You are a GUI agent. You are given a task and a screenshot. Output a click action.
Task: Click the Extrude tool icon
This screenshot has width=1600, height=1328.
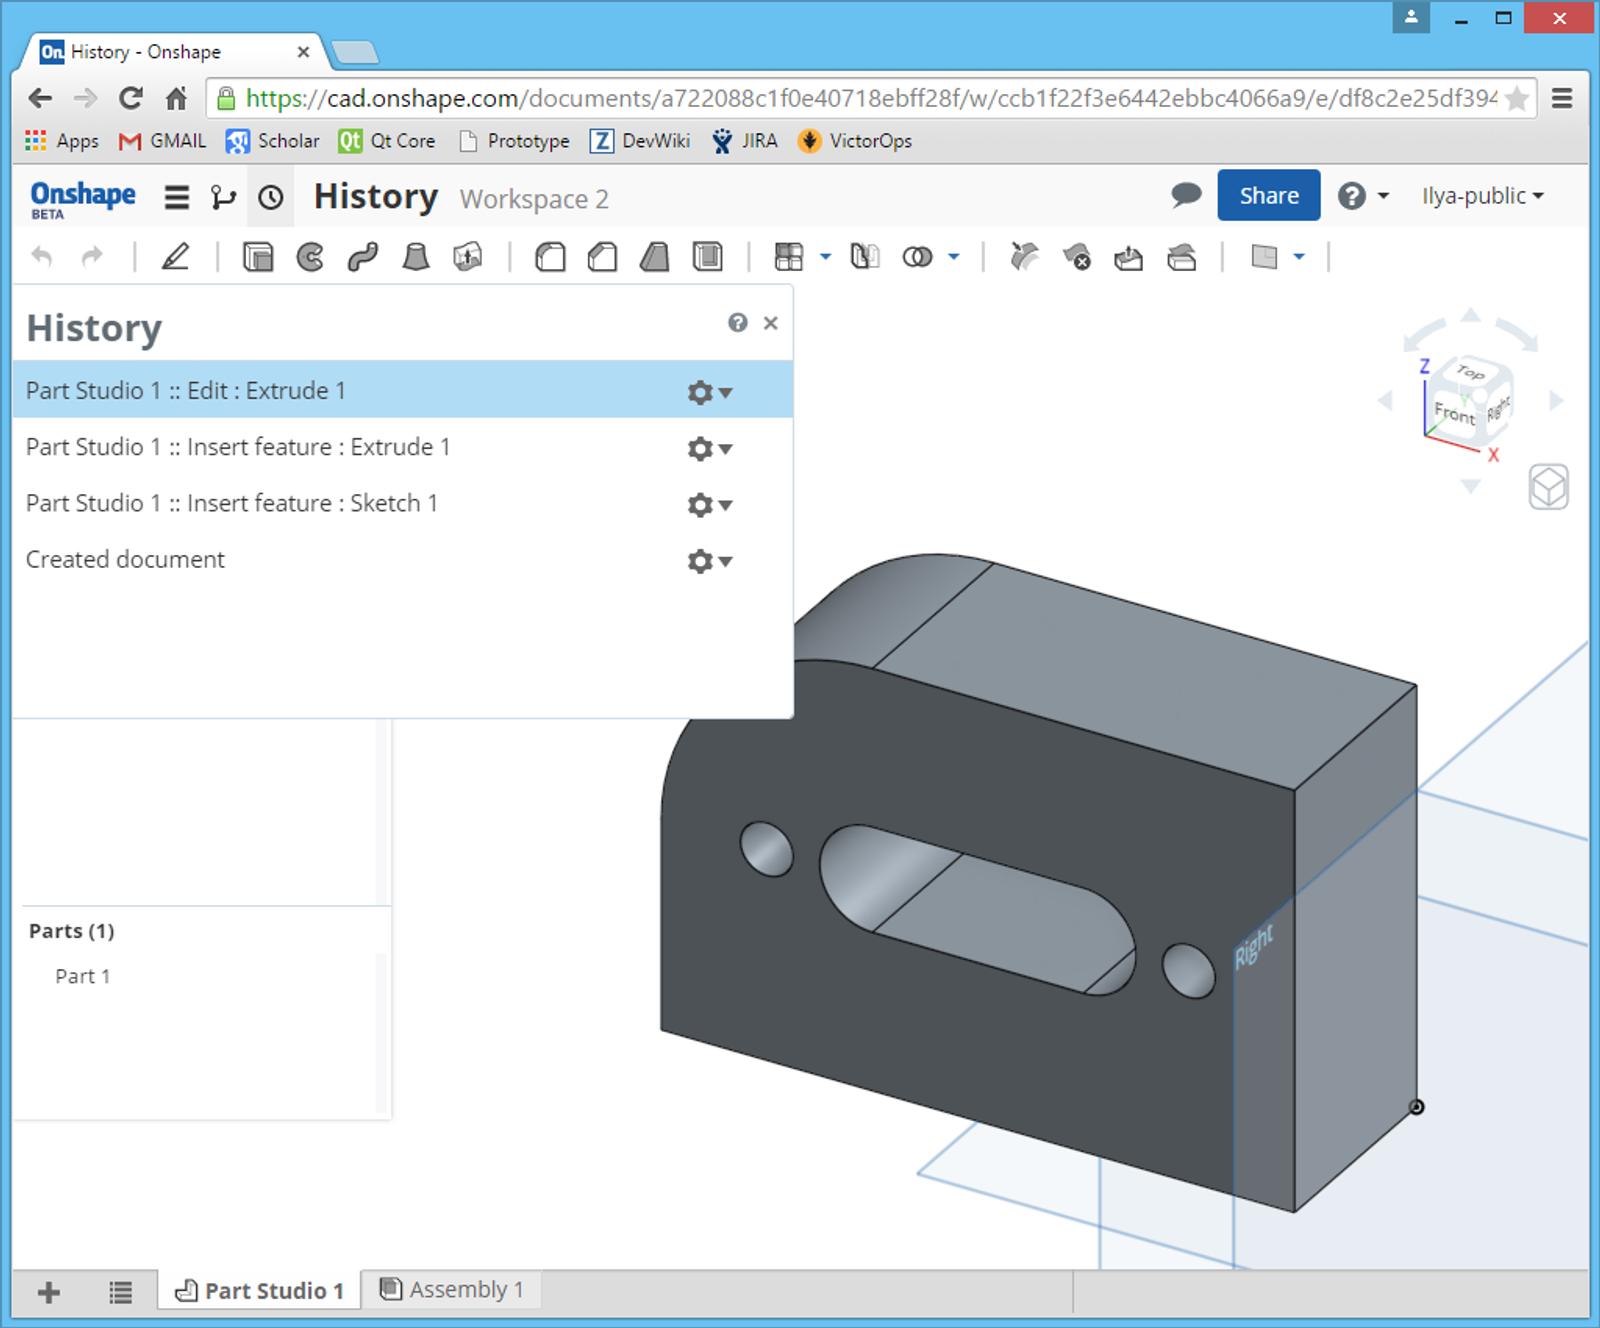(258, 257)
